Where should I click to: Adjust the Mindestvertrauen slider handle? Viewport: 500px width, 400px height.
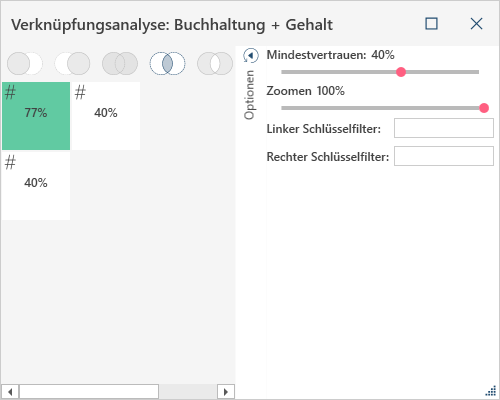pyautogui.click(x=401, y=72)
